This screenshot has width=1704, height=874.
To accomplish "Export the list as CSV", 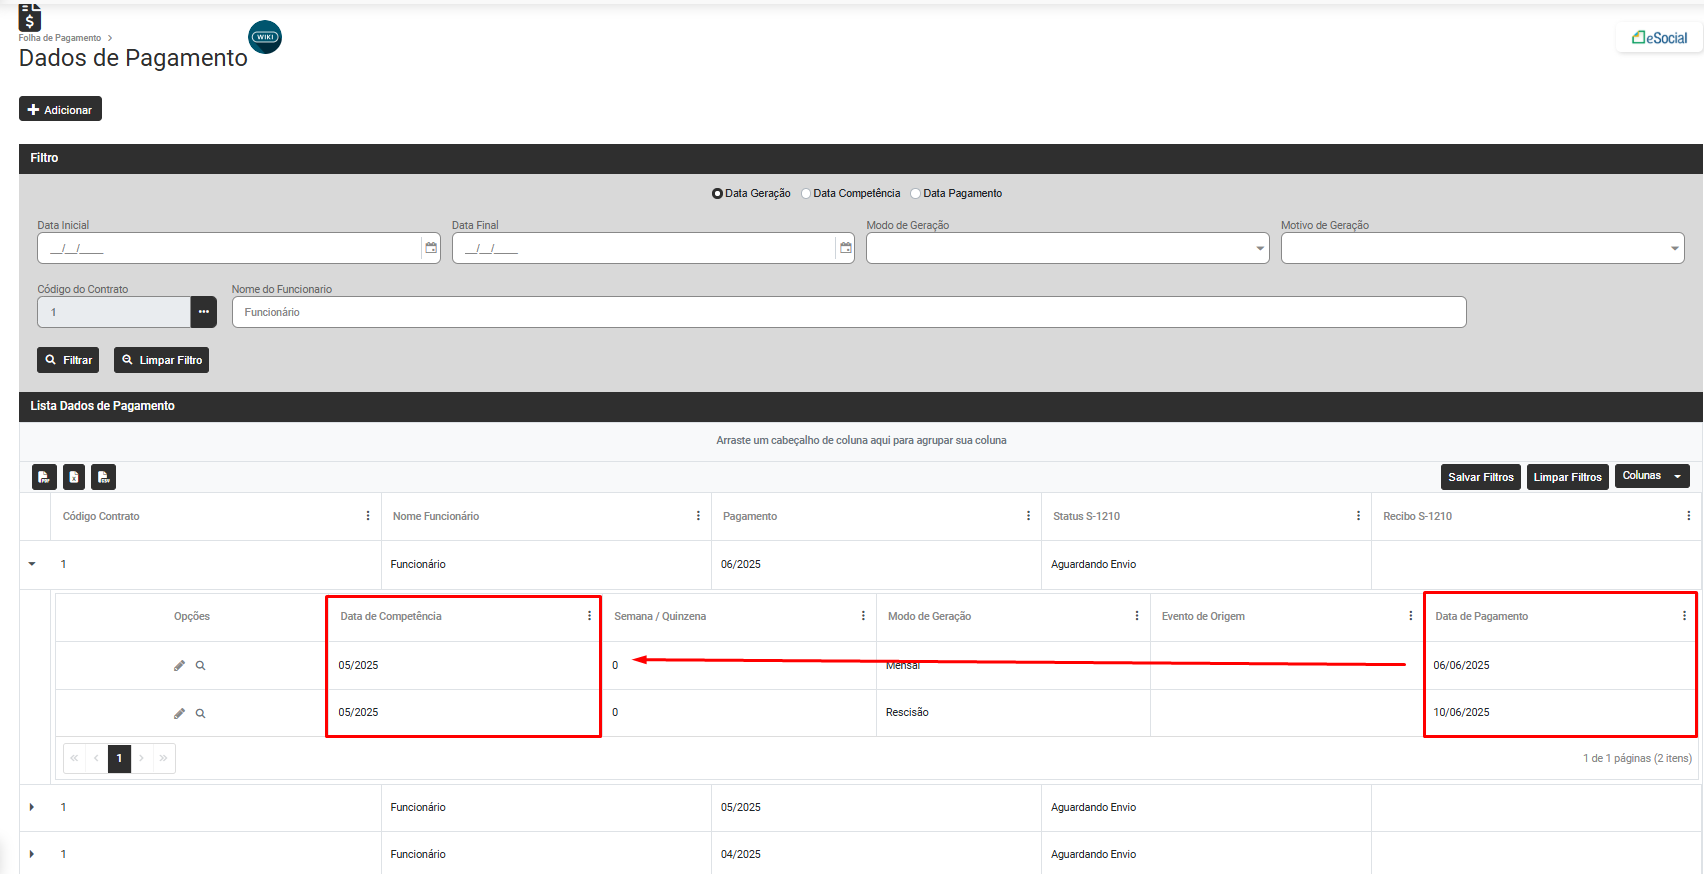I will tap(103, 477).
